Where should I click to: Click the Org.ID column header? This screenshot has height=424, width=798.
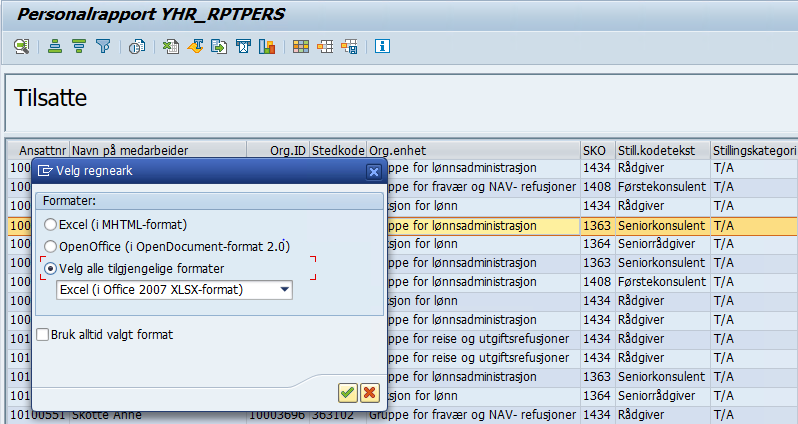coord(279,151)
